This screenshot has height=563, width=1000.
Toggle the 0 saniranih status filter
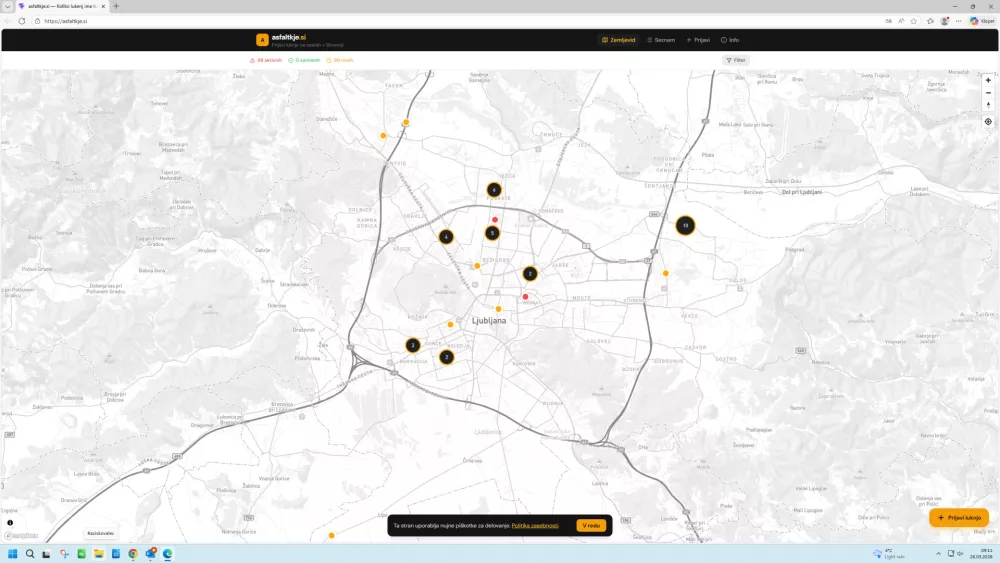304,60
